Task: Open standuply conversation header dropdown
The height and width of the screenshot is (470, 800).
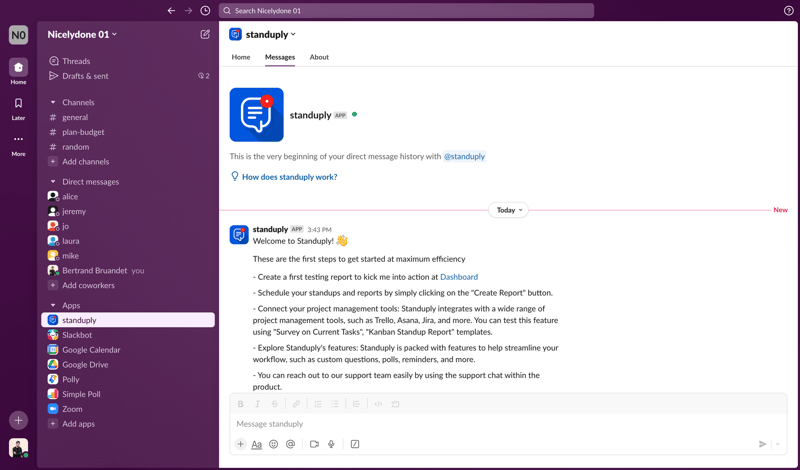Action: click(x=270, y=34)
